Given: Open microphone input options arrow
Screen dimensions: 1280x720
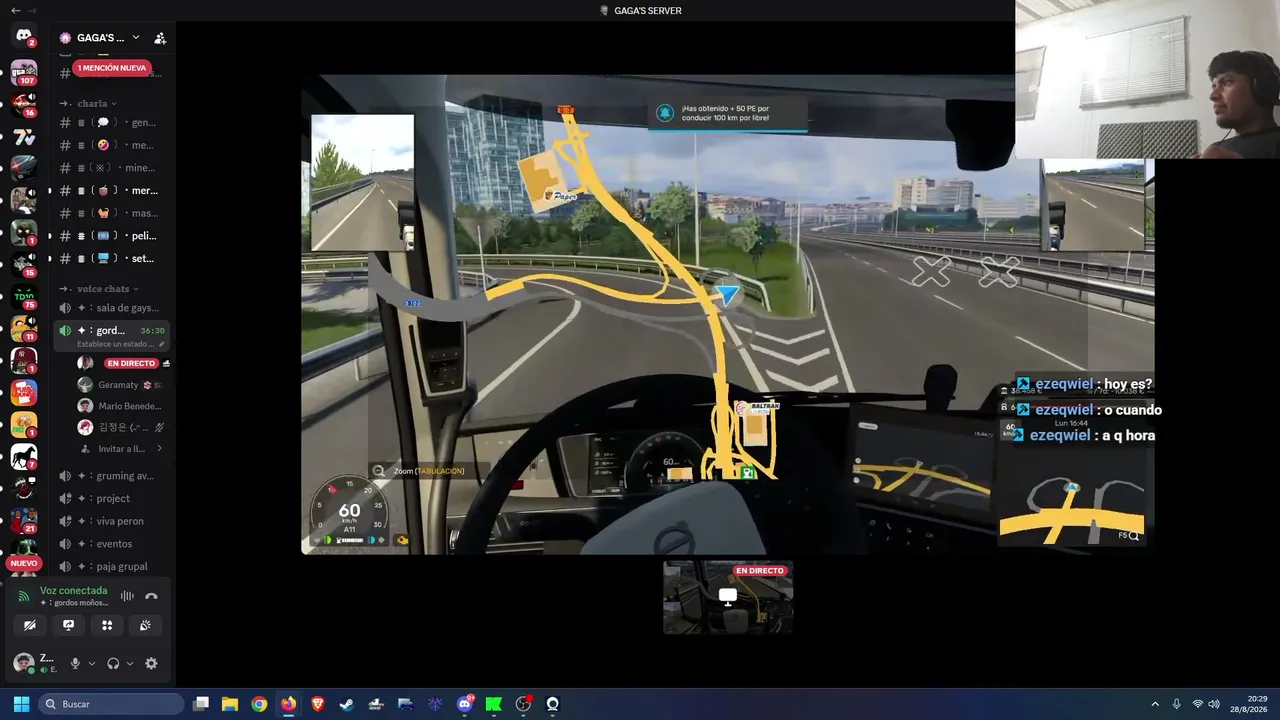Looking at the screenshot, I should click(92, 663).
